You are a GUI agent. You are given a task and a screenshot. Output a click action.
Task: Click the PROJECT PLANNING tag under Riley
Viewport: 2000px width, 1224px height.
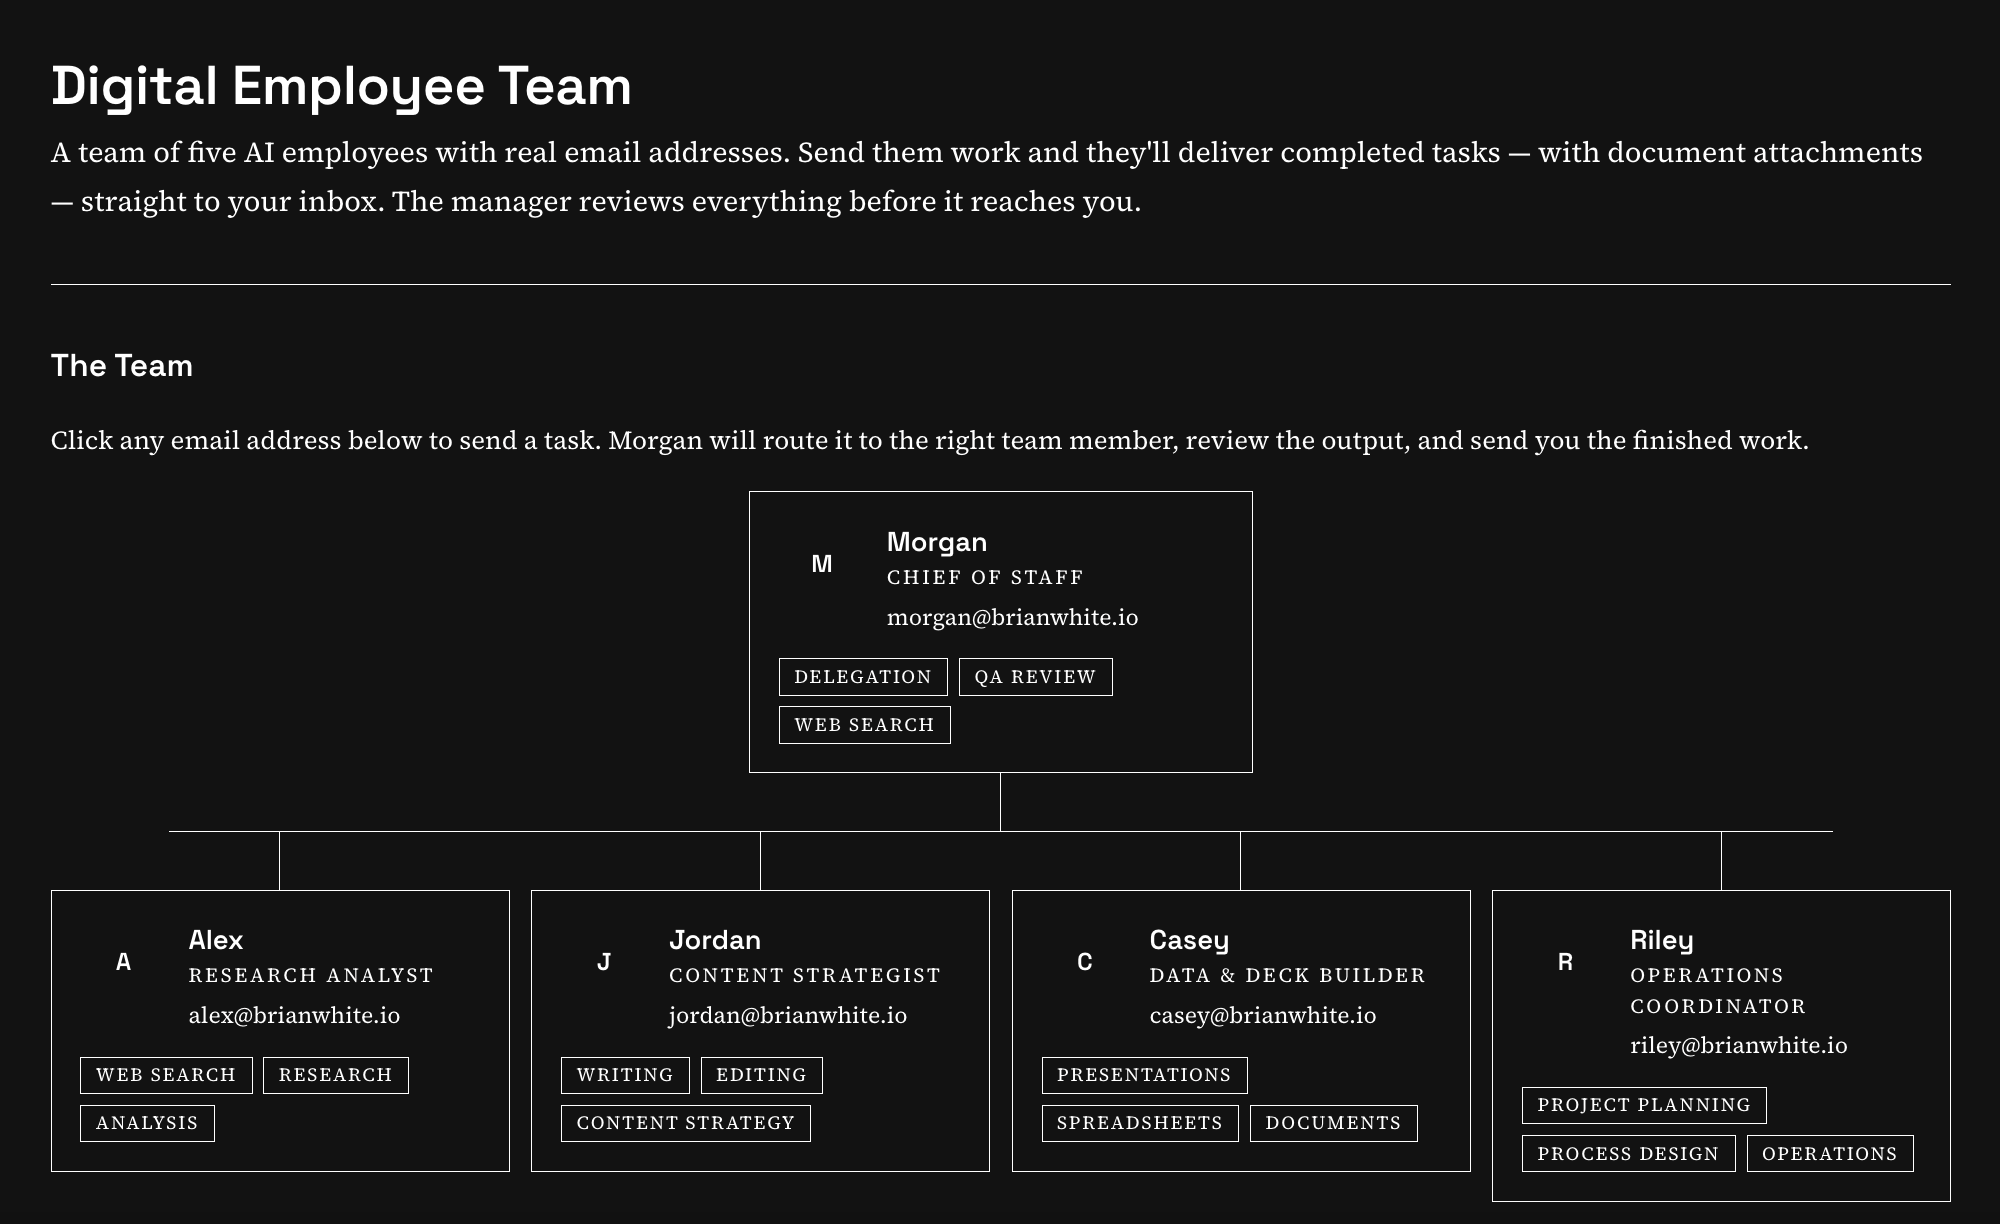pyautogui.click(x=1644, y=1105)
